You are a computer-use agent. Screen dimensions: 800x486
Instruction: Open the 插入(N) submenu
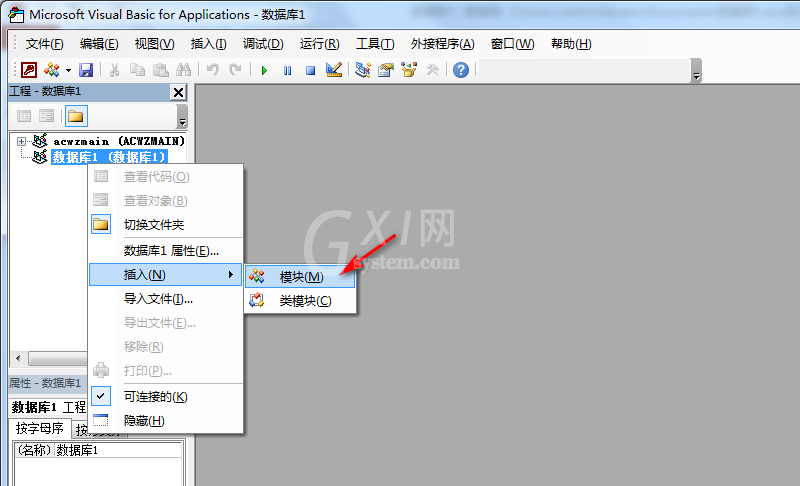(x=165, y=275)
